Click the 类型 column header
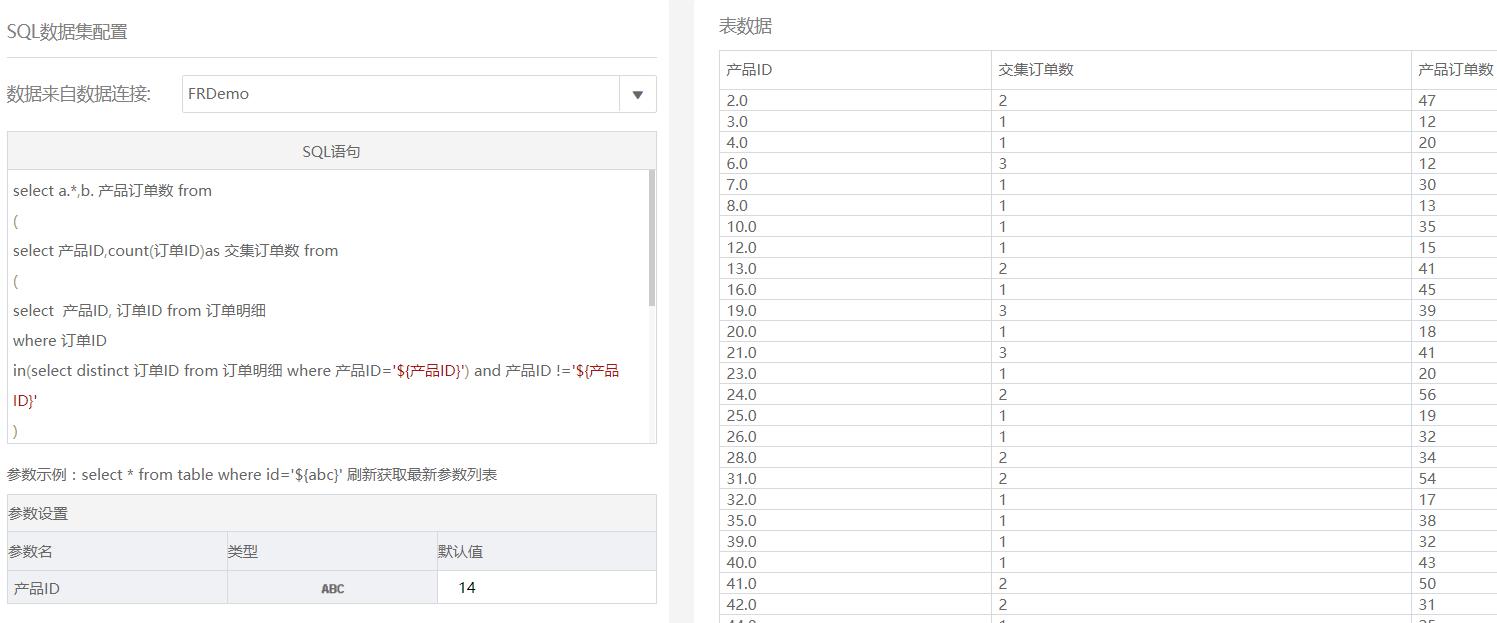This screenshot has width=1497, height=623. coord(332,551)
